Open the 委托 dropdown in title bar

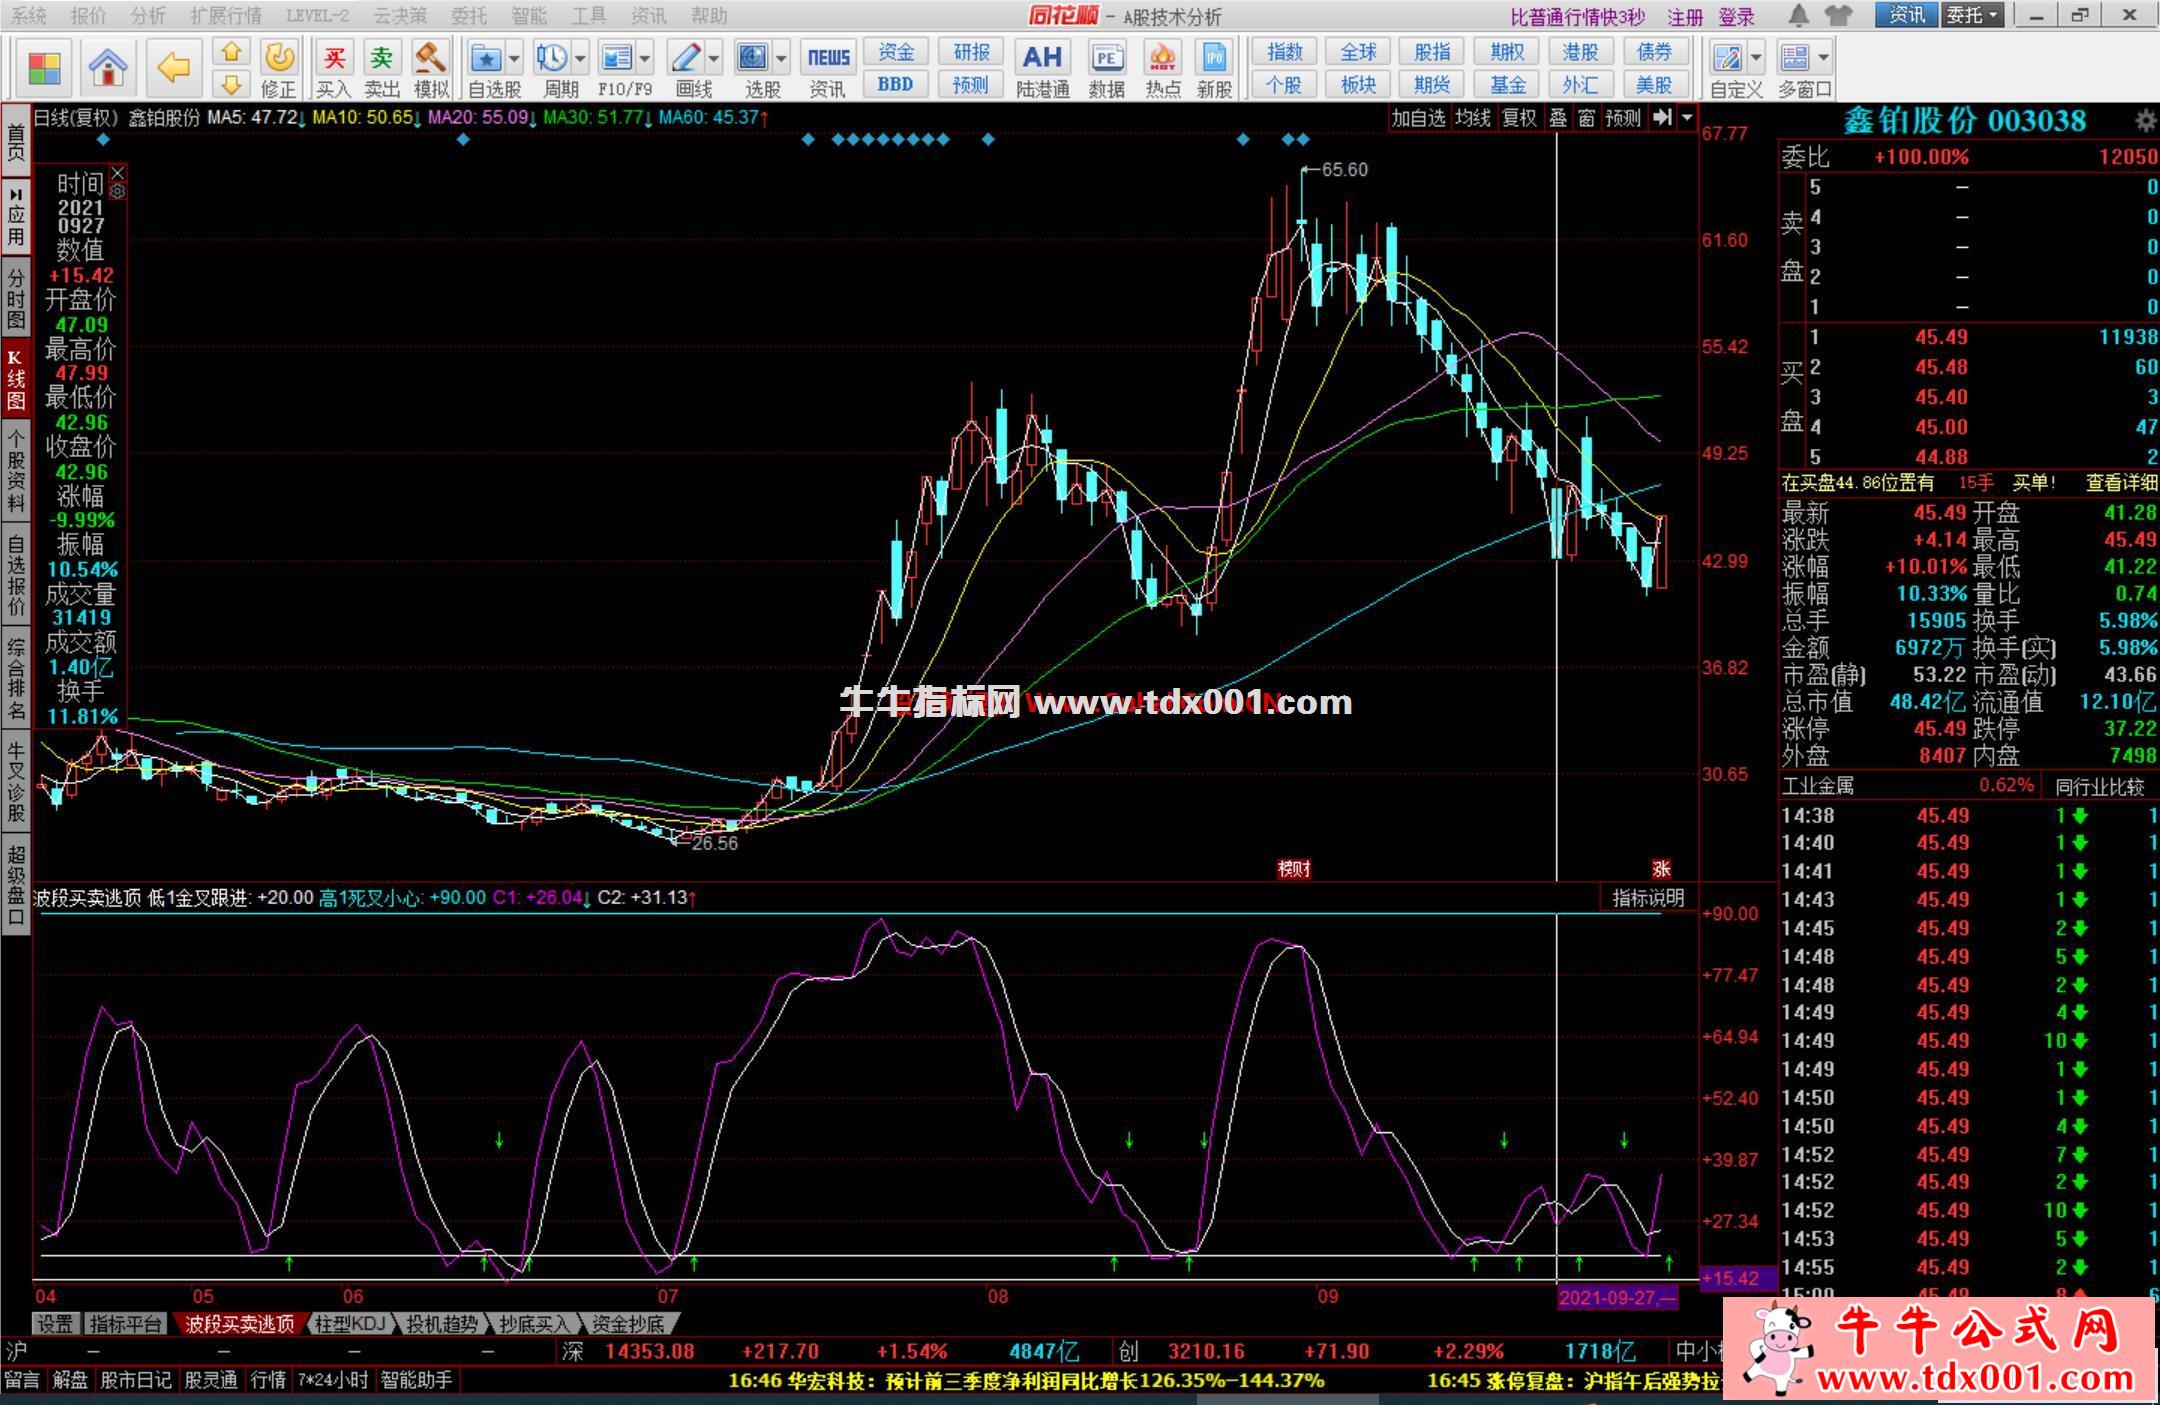[x=1972, y=15]
